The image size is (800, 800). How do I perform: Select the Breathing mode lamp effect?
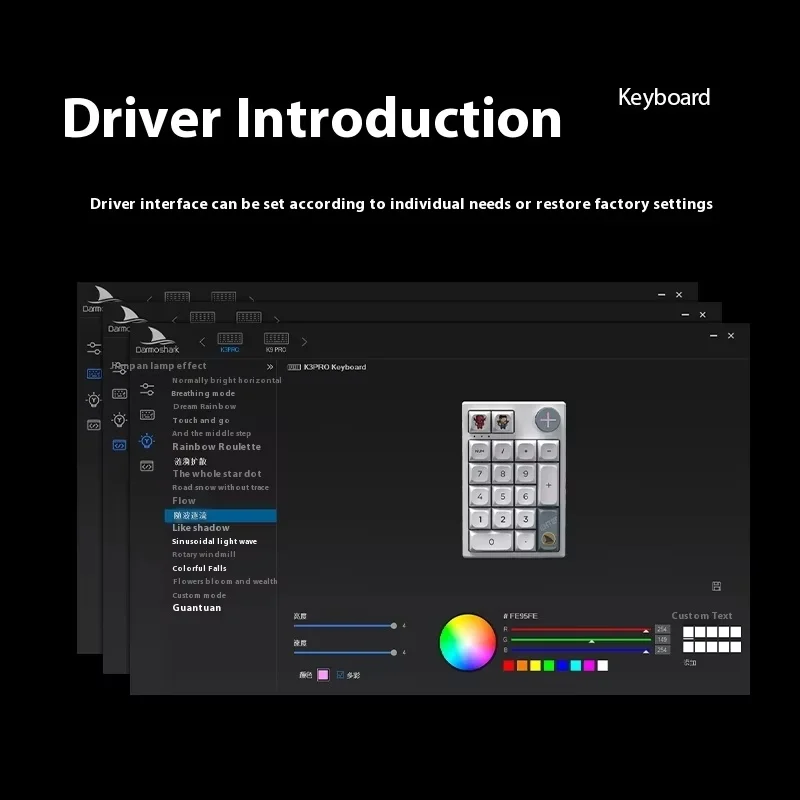pos(203,393)
